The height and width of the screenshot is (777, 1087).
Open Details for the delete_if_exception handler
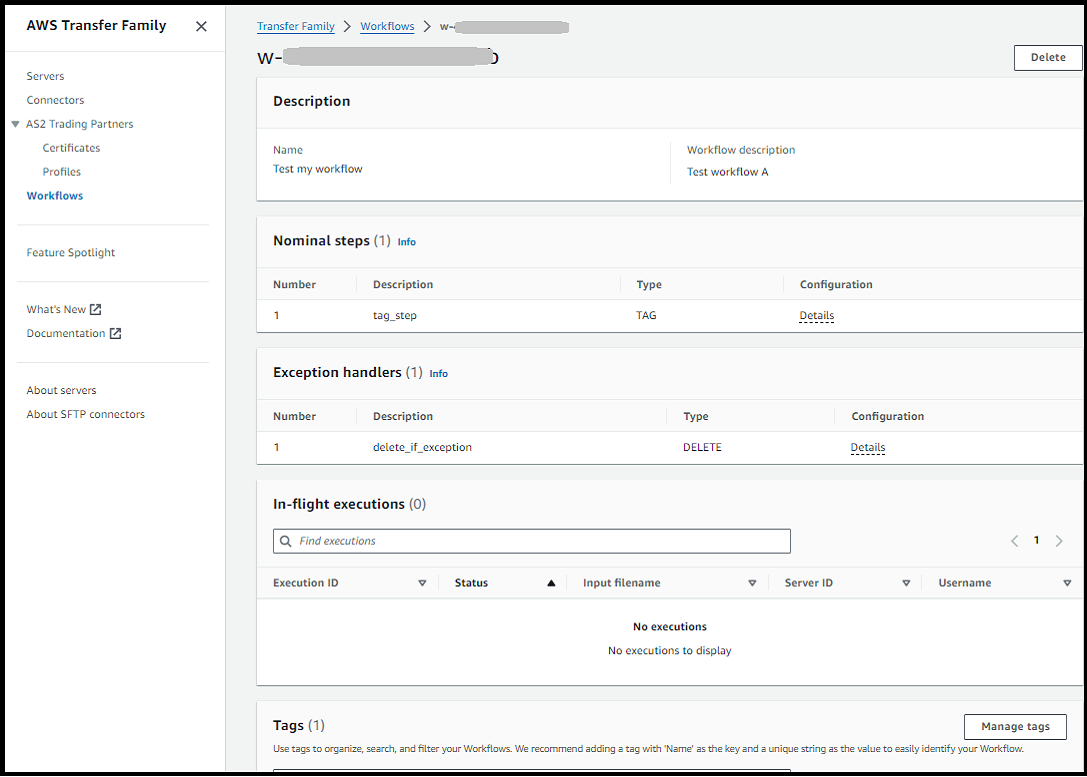pyautogui.click(x=867, y=447)
